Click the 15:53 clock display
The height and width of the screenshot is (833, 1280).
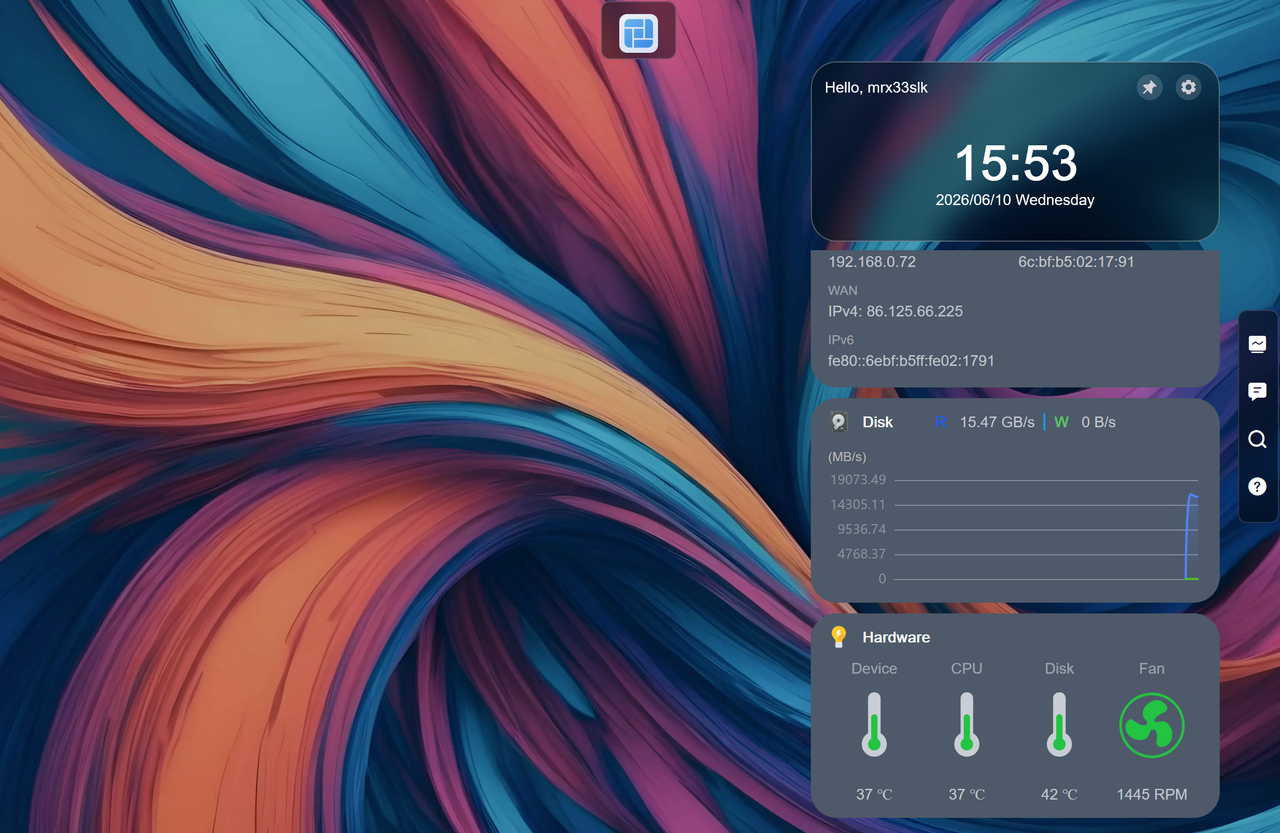click(x=1015, y=163)
